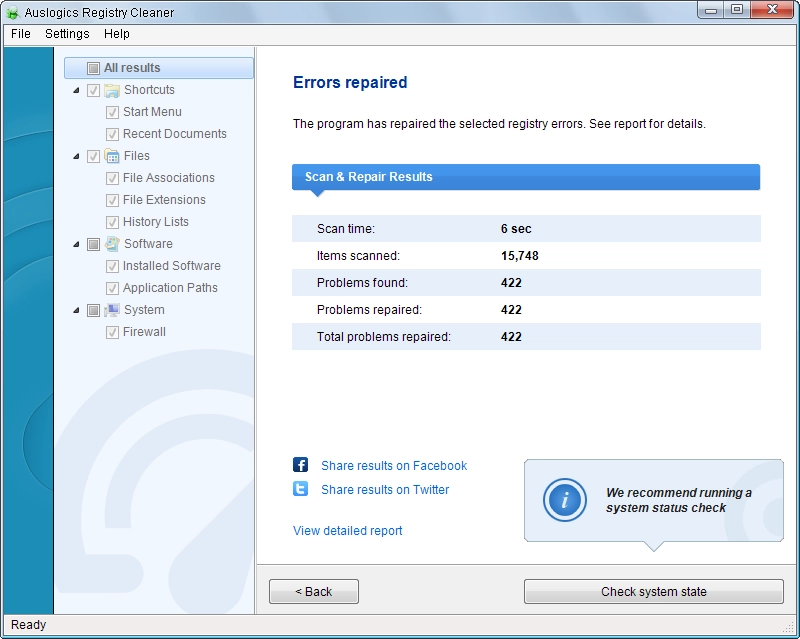Click the Files category icon

(x=112, y=156)
